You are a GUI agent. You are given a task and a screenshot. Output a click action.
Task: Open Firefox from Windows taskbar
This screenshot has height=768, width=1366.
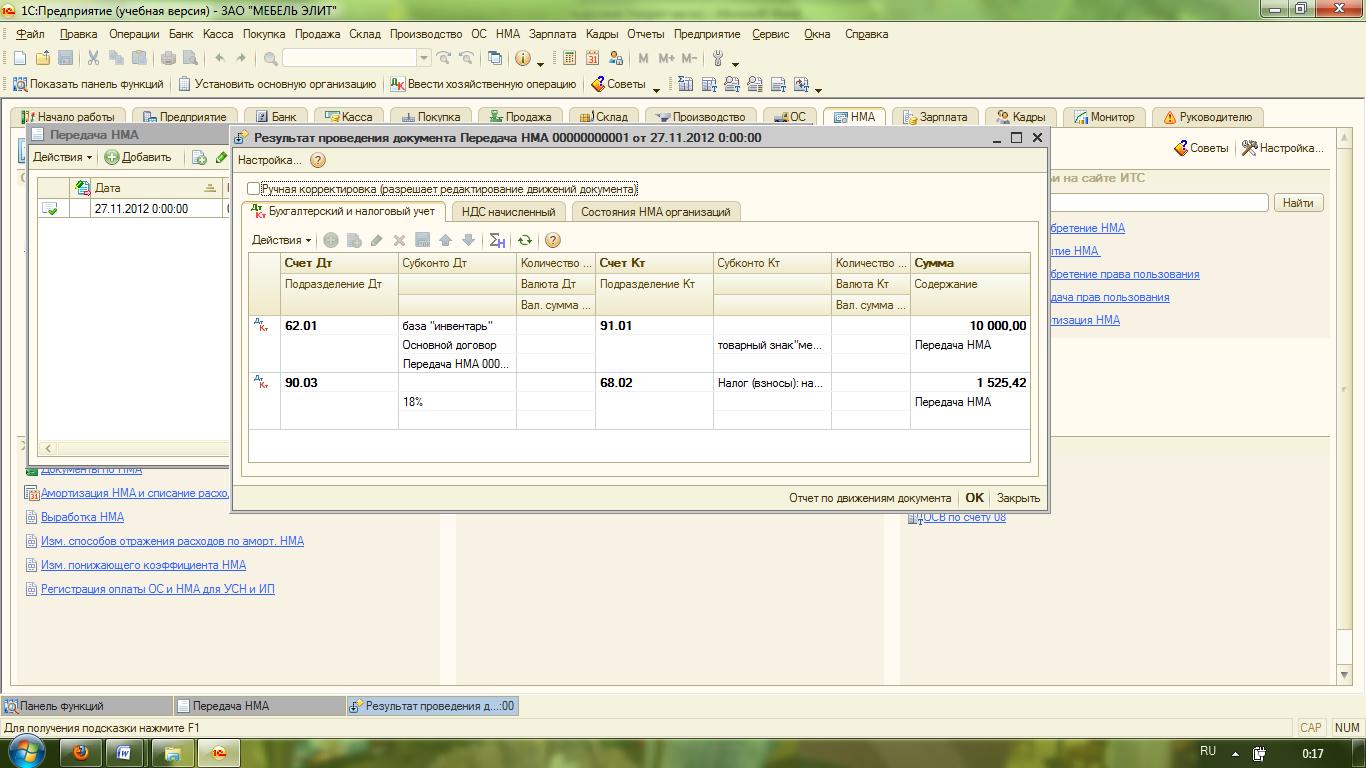(81, 751)
